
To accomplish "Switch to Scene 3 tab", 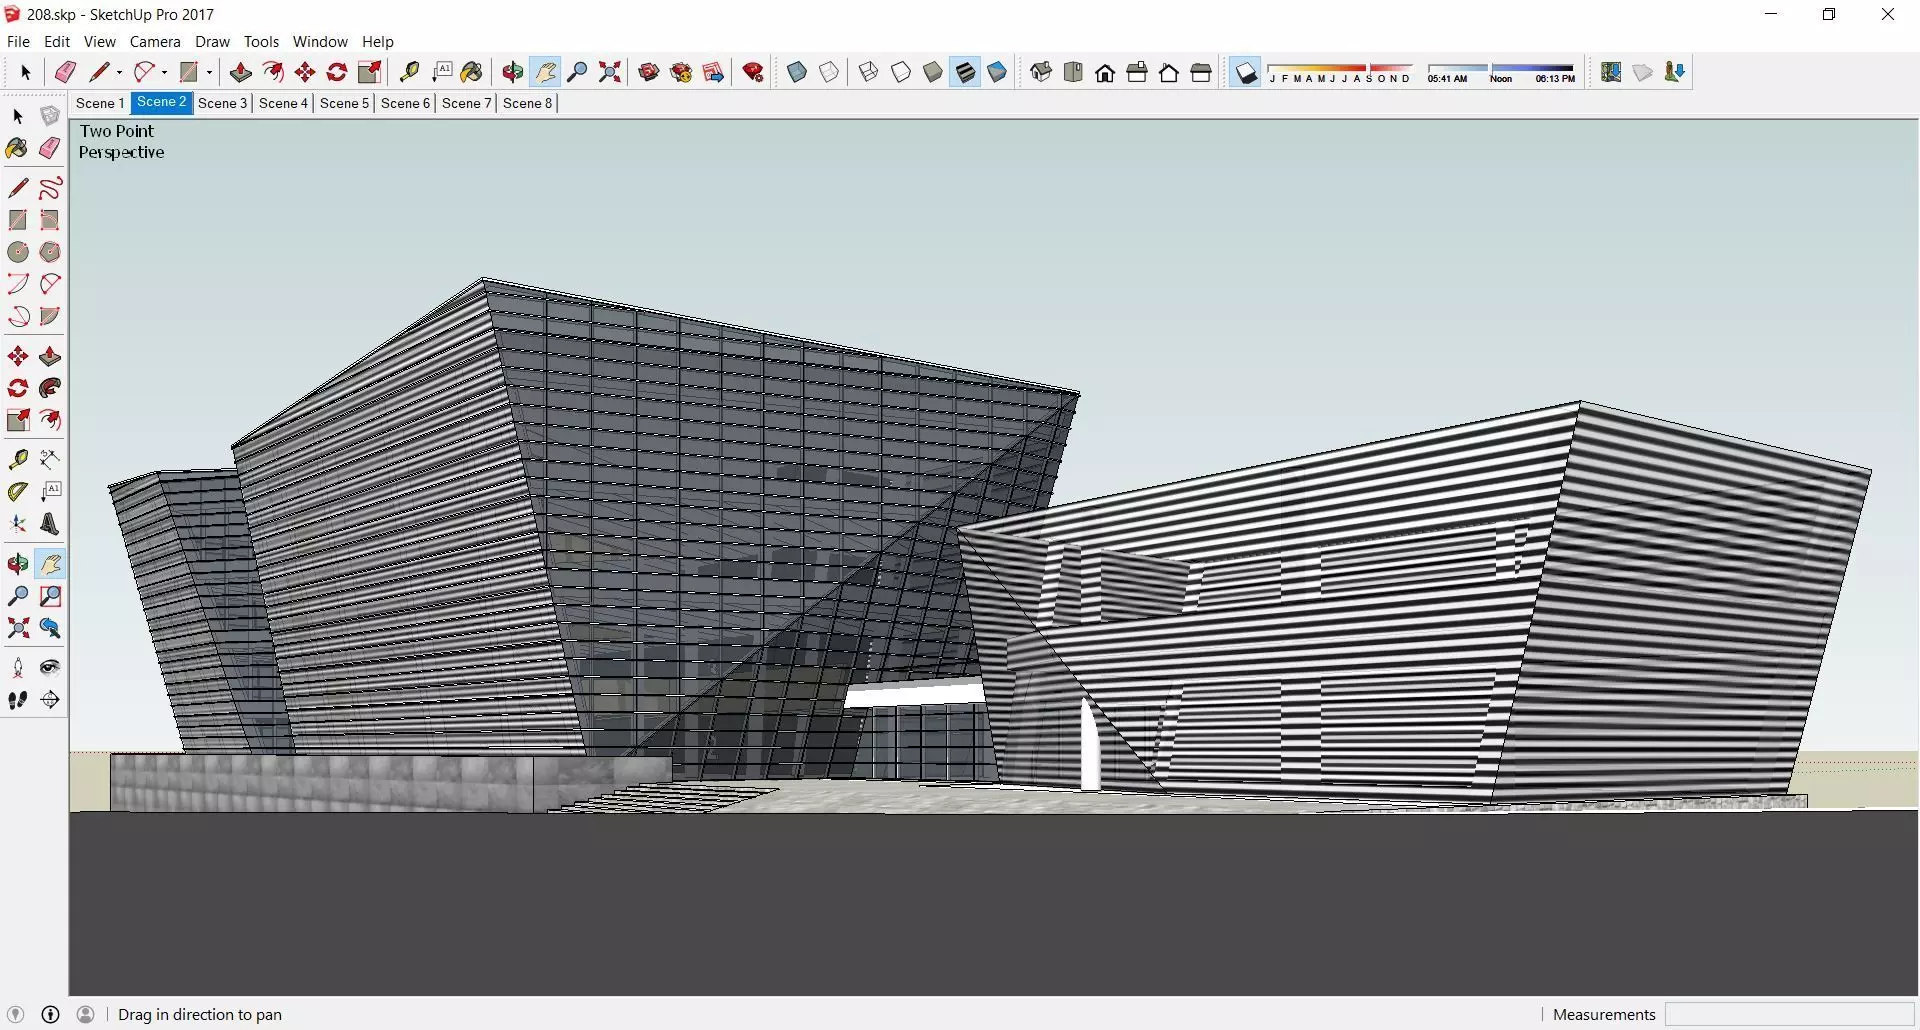I will [x=222, y=103].
